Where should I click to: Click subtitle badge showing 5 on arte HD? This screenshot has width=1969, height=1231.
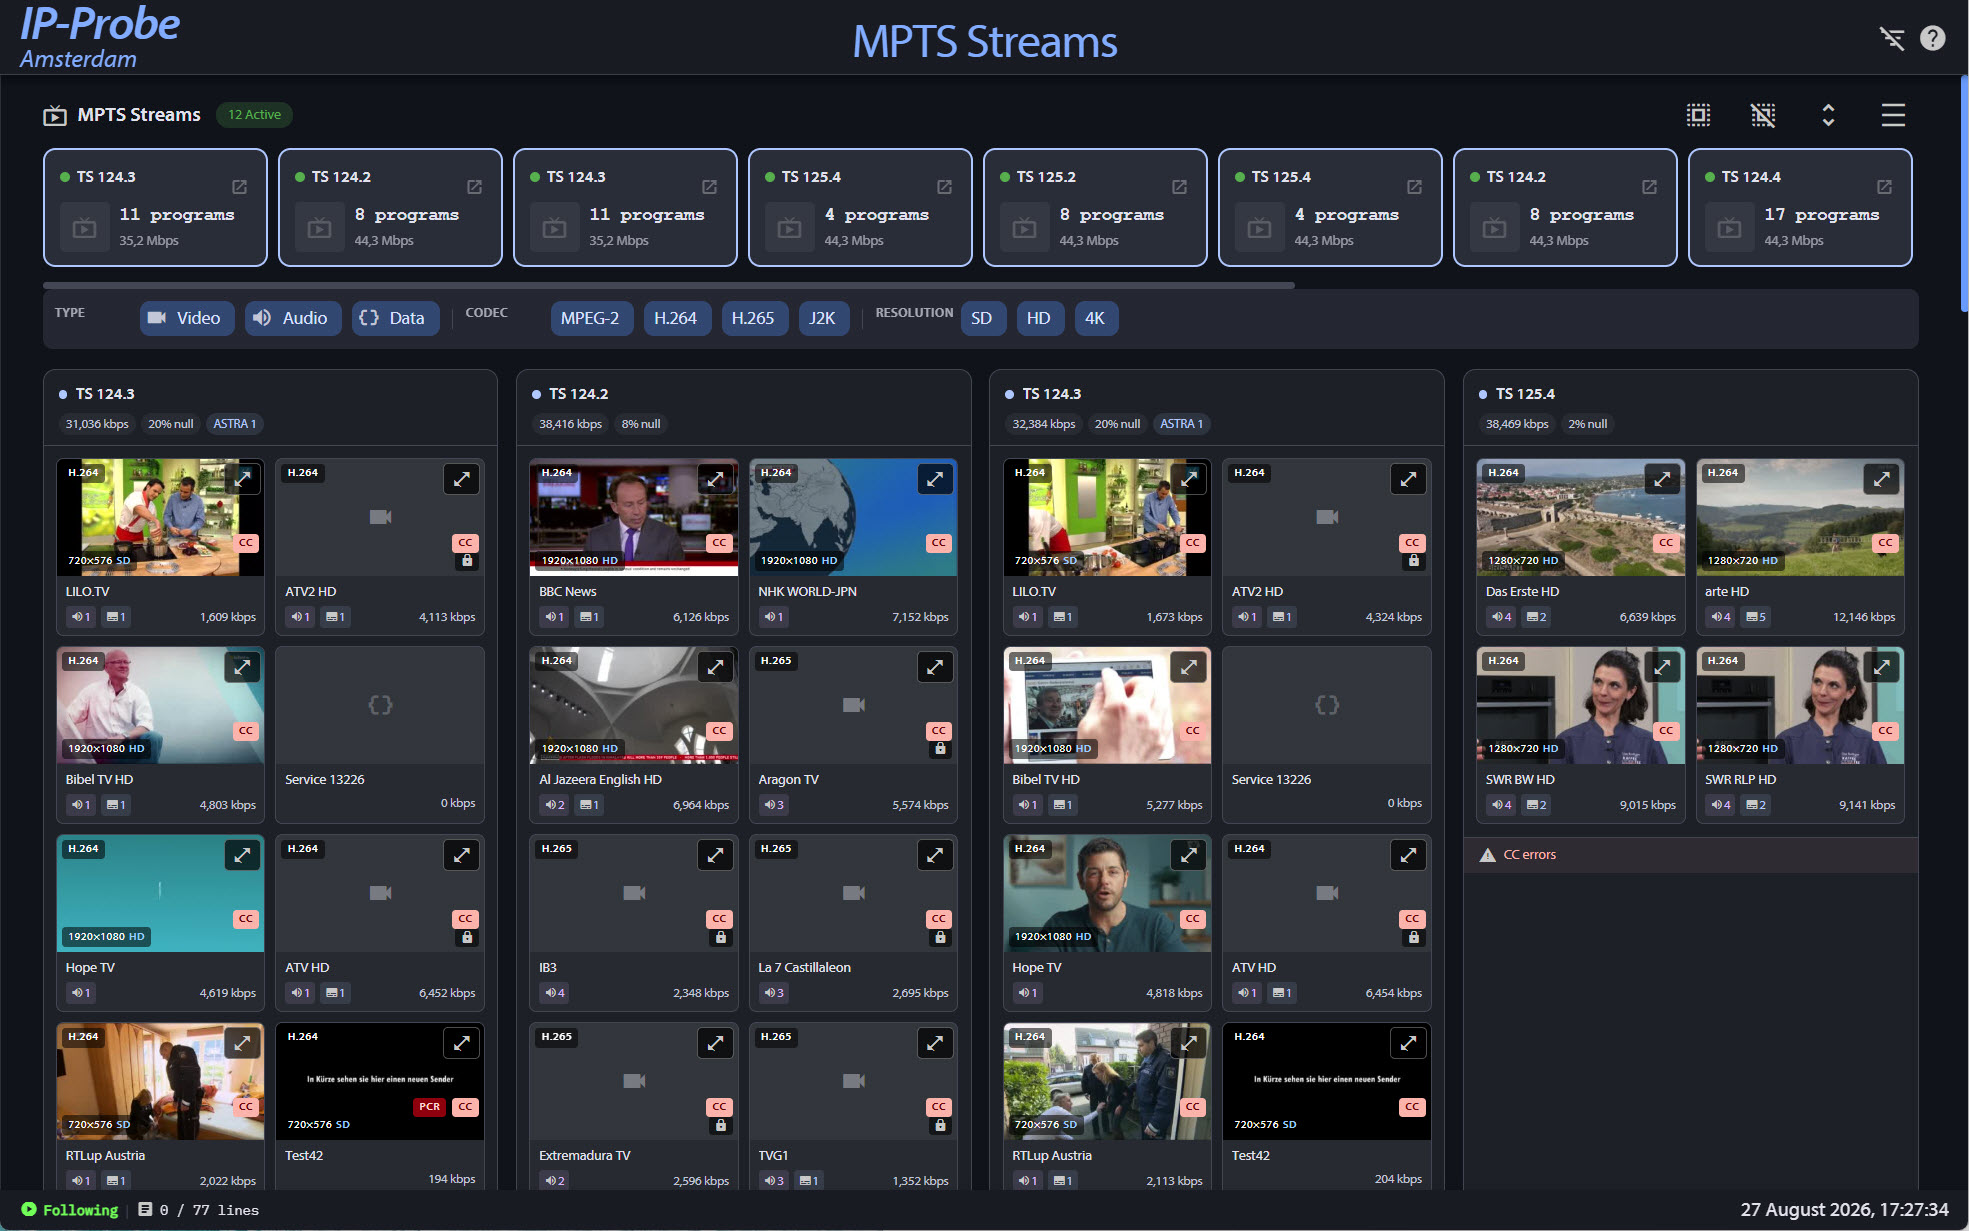point(1756,617)
